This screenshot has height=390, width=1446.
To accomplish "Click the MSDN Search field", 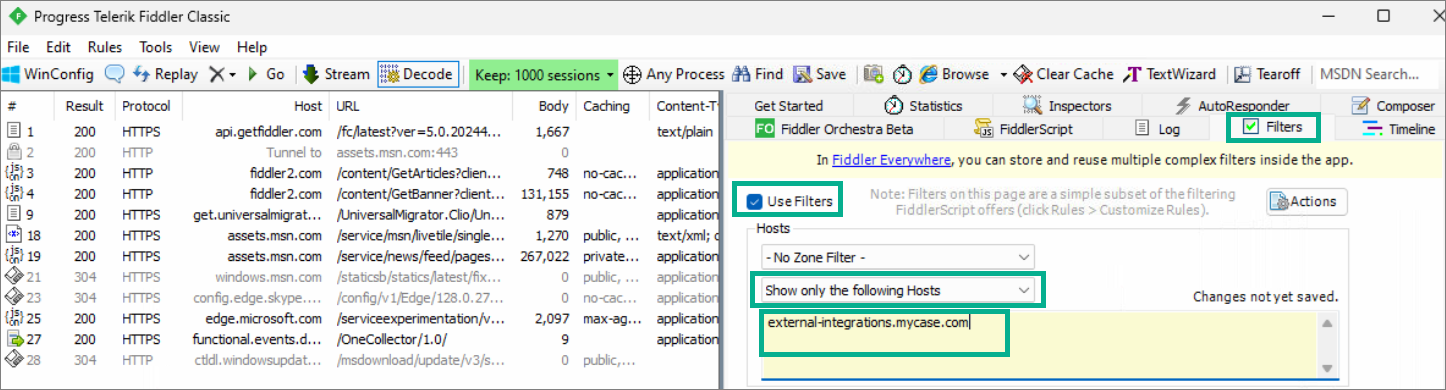I will tap(1378, 74).
